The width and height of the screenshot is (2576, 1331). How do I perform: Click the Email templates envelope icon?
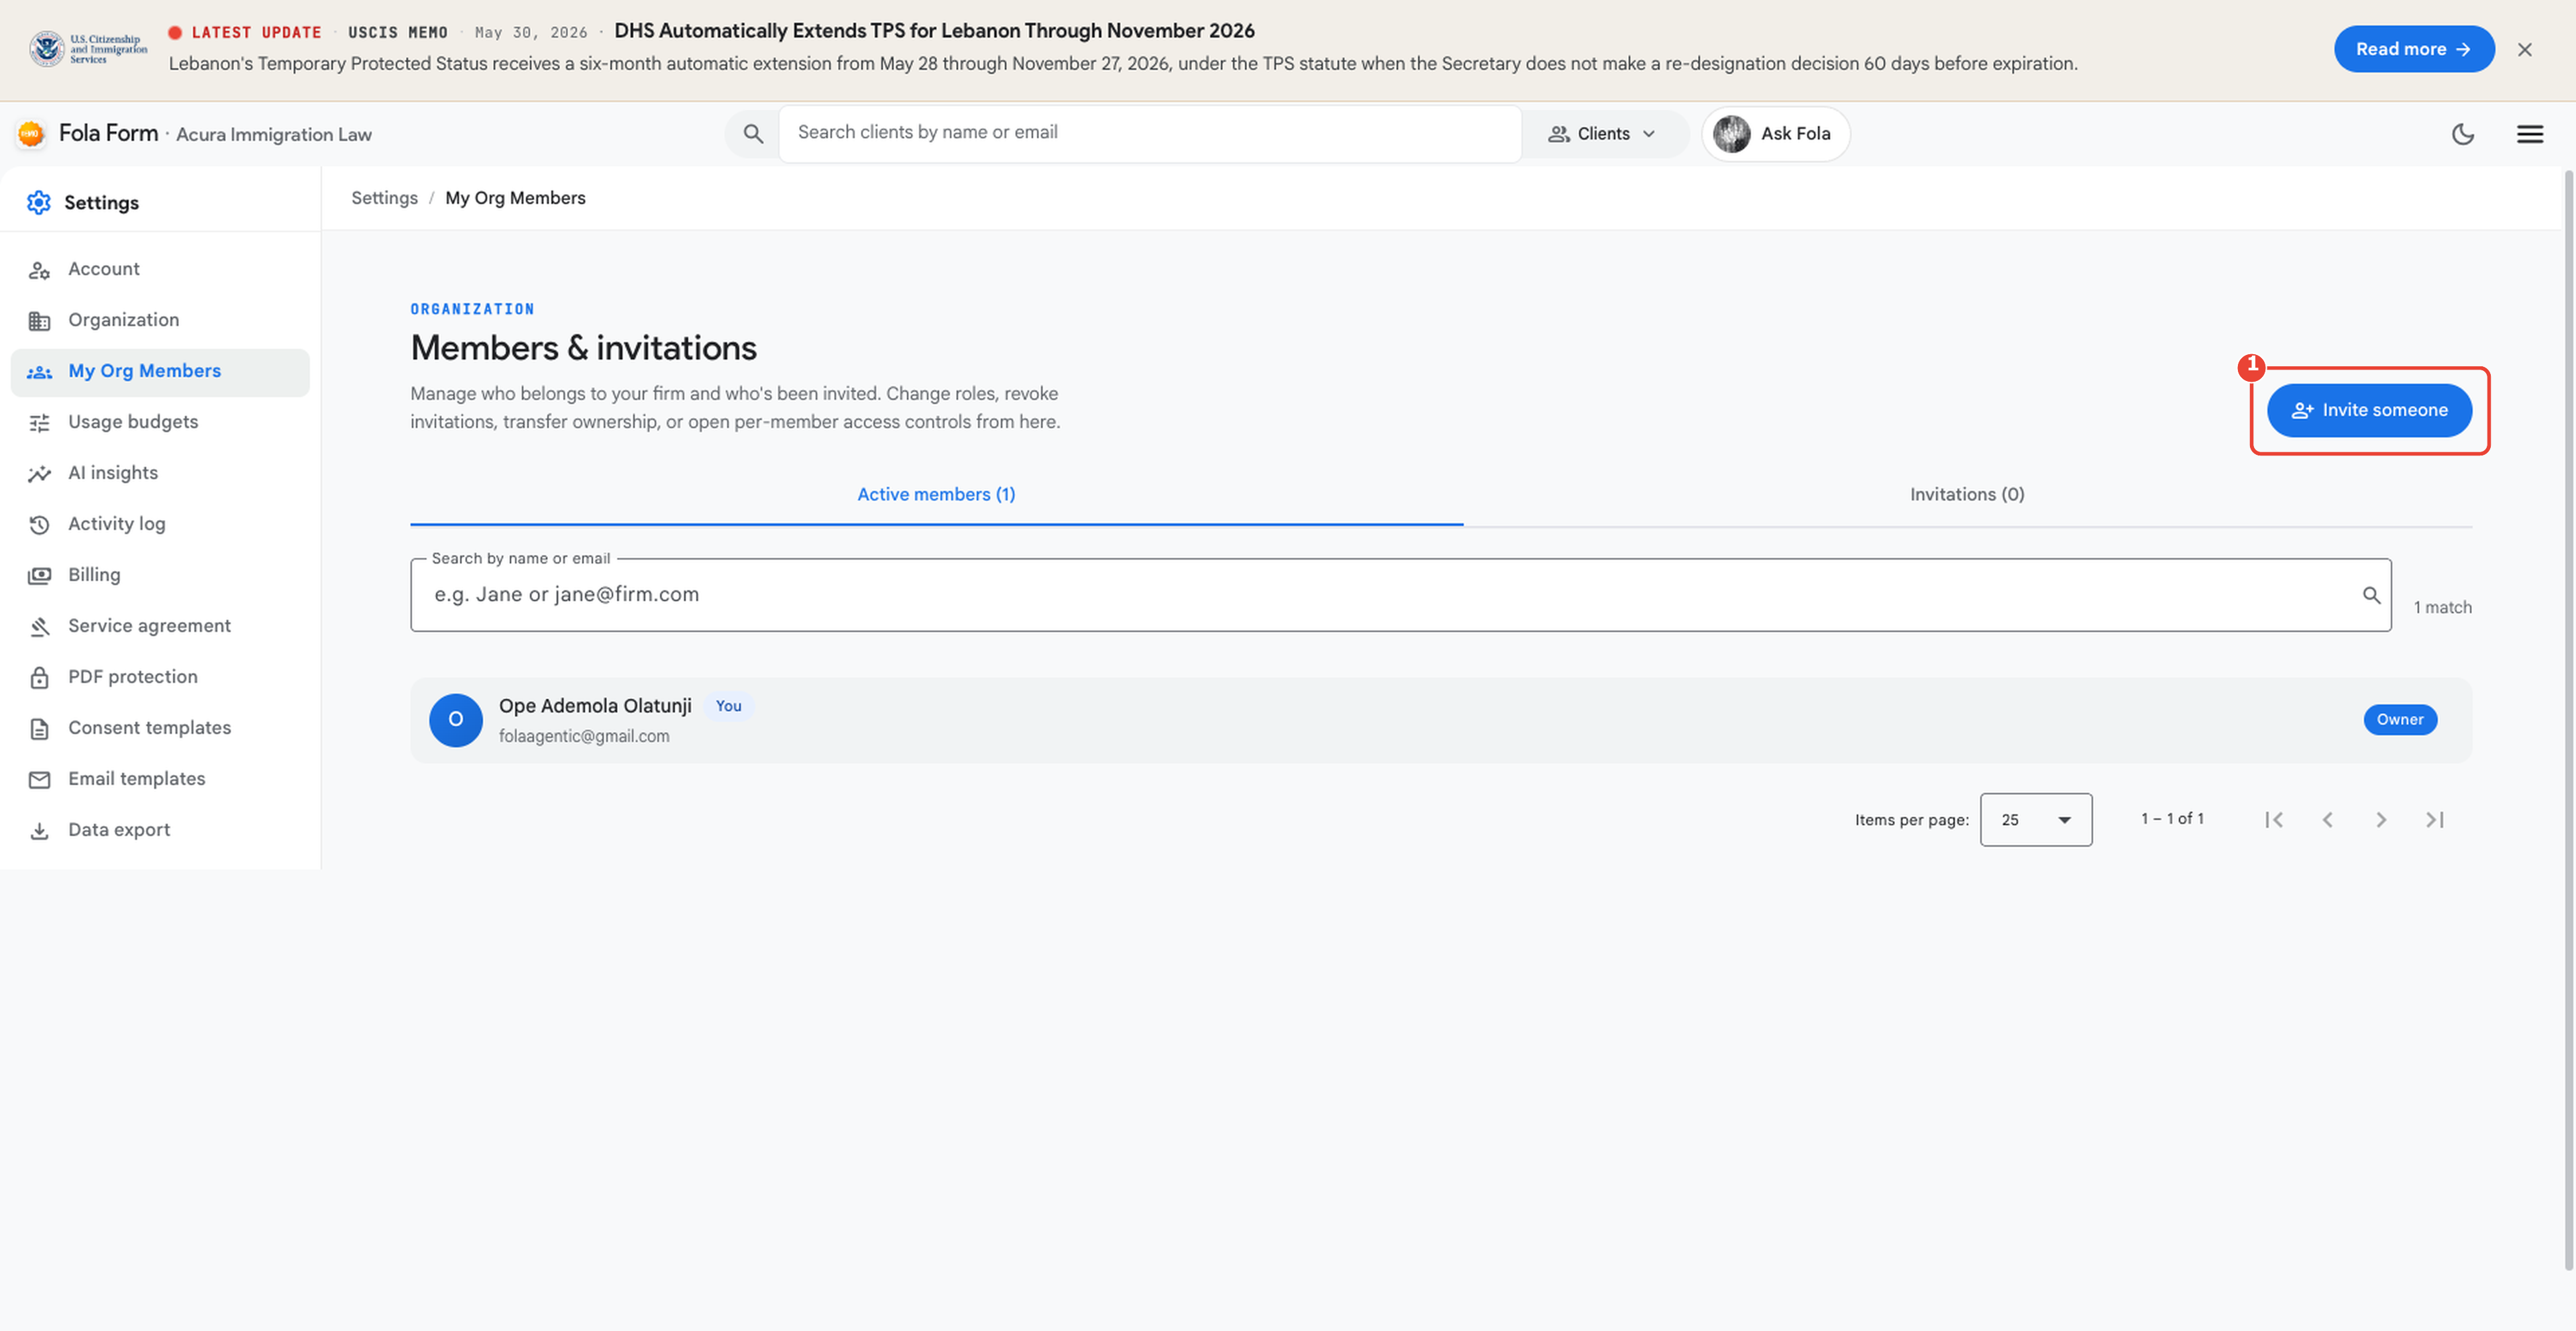click(39, 780)
